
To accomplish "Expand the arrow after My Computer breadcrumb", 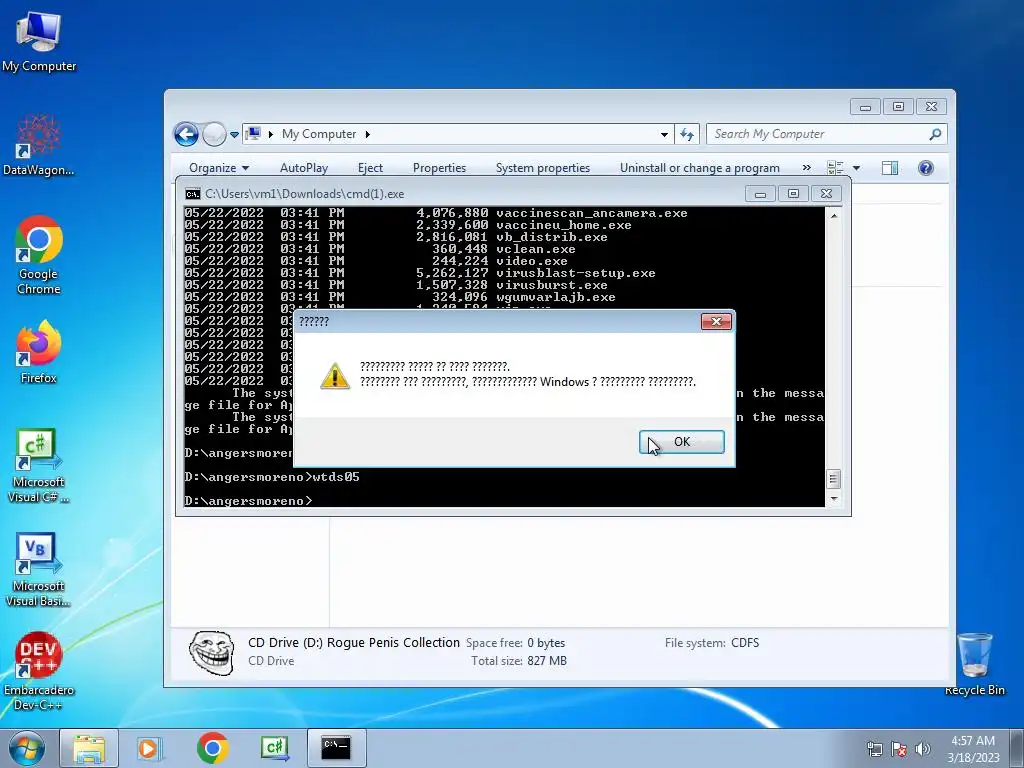I will click(368, 135).
